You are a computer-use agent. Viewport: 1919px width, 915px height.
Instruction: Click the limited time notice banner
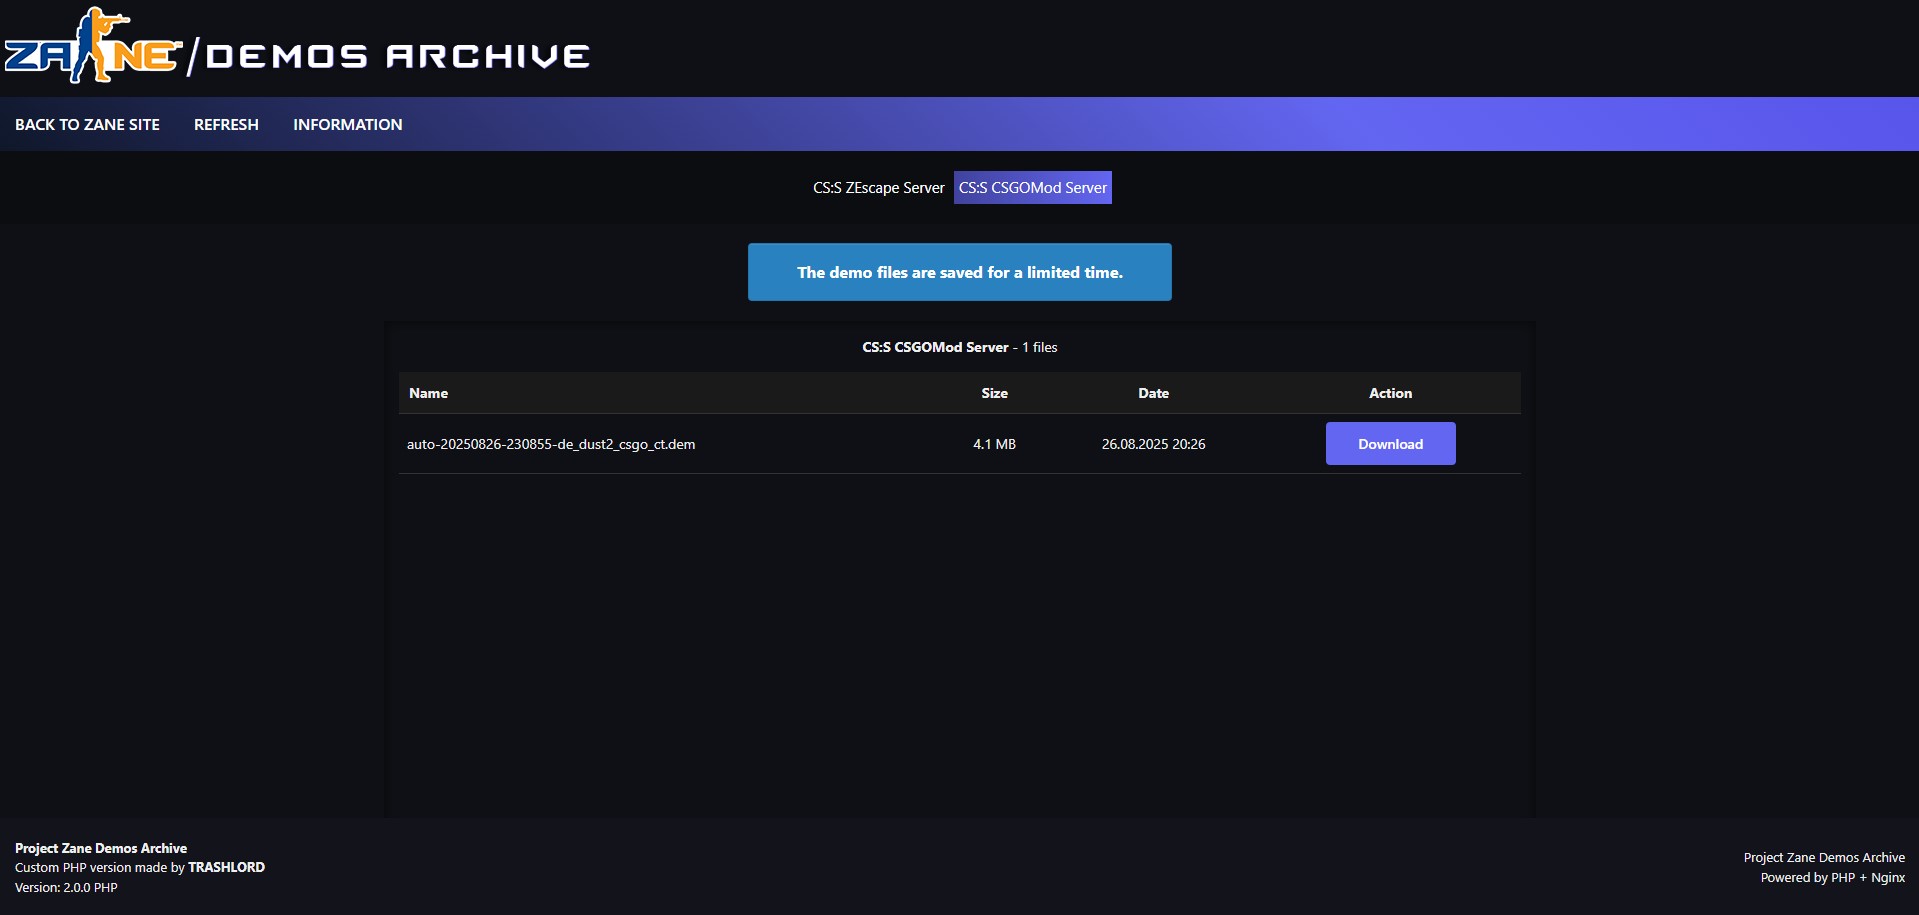pyautogui.click(x=959, y=272)
